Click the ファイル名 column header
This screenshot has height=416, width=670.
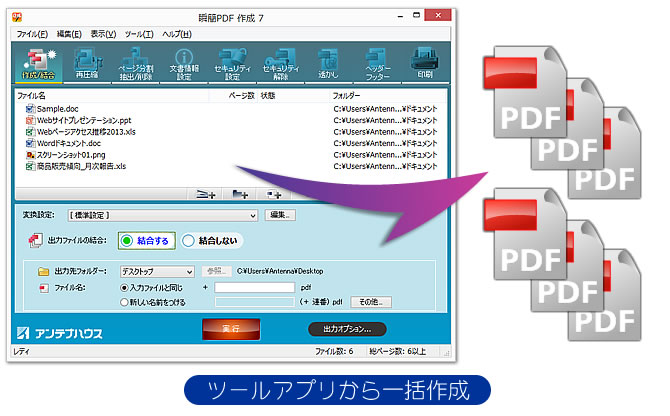point(31,96)
